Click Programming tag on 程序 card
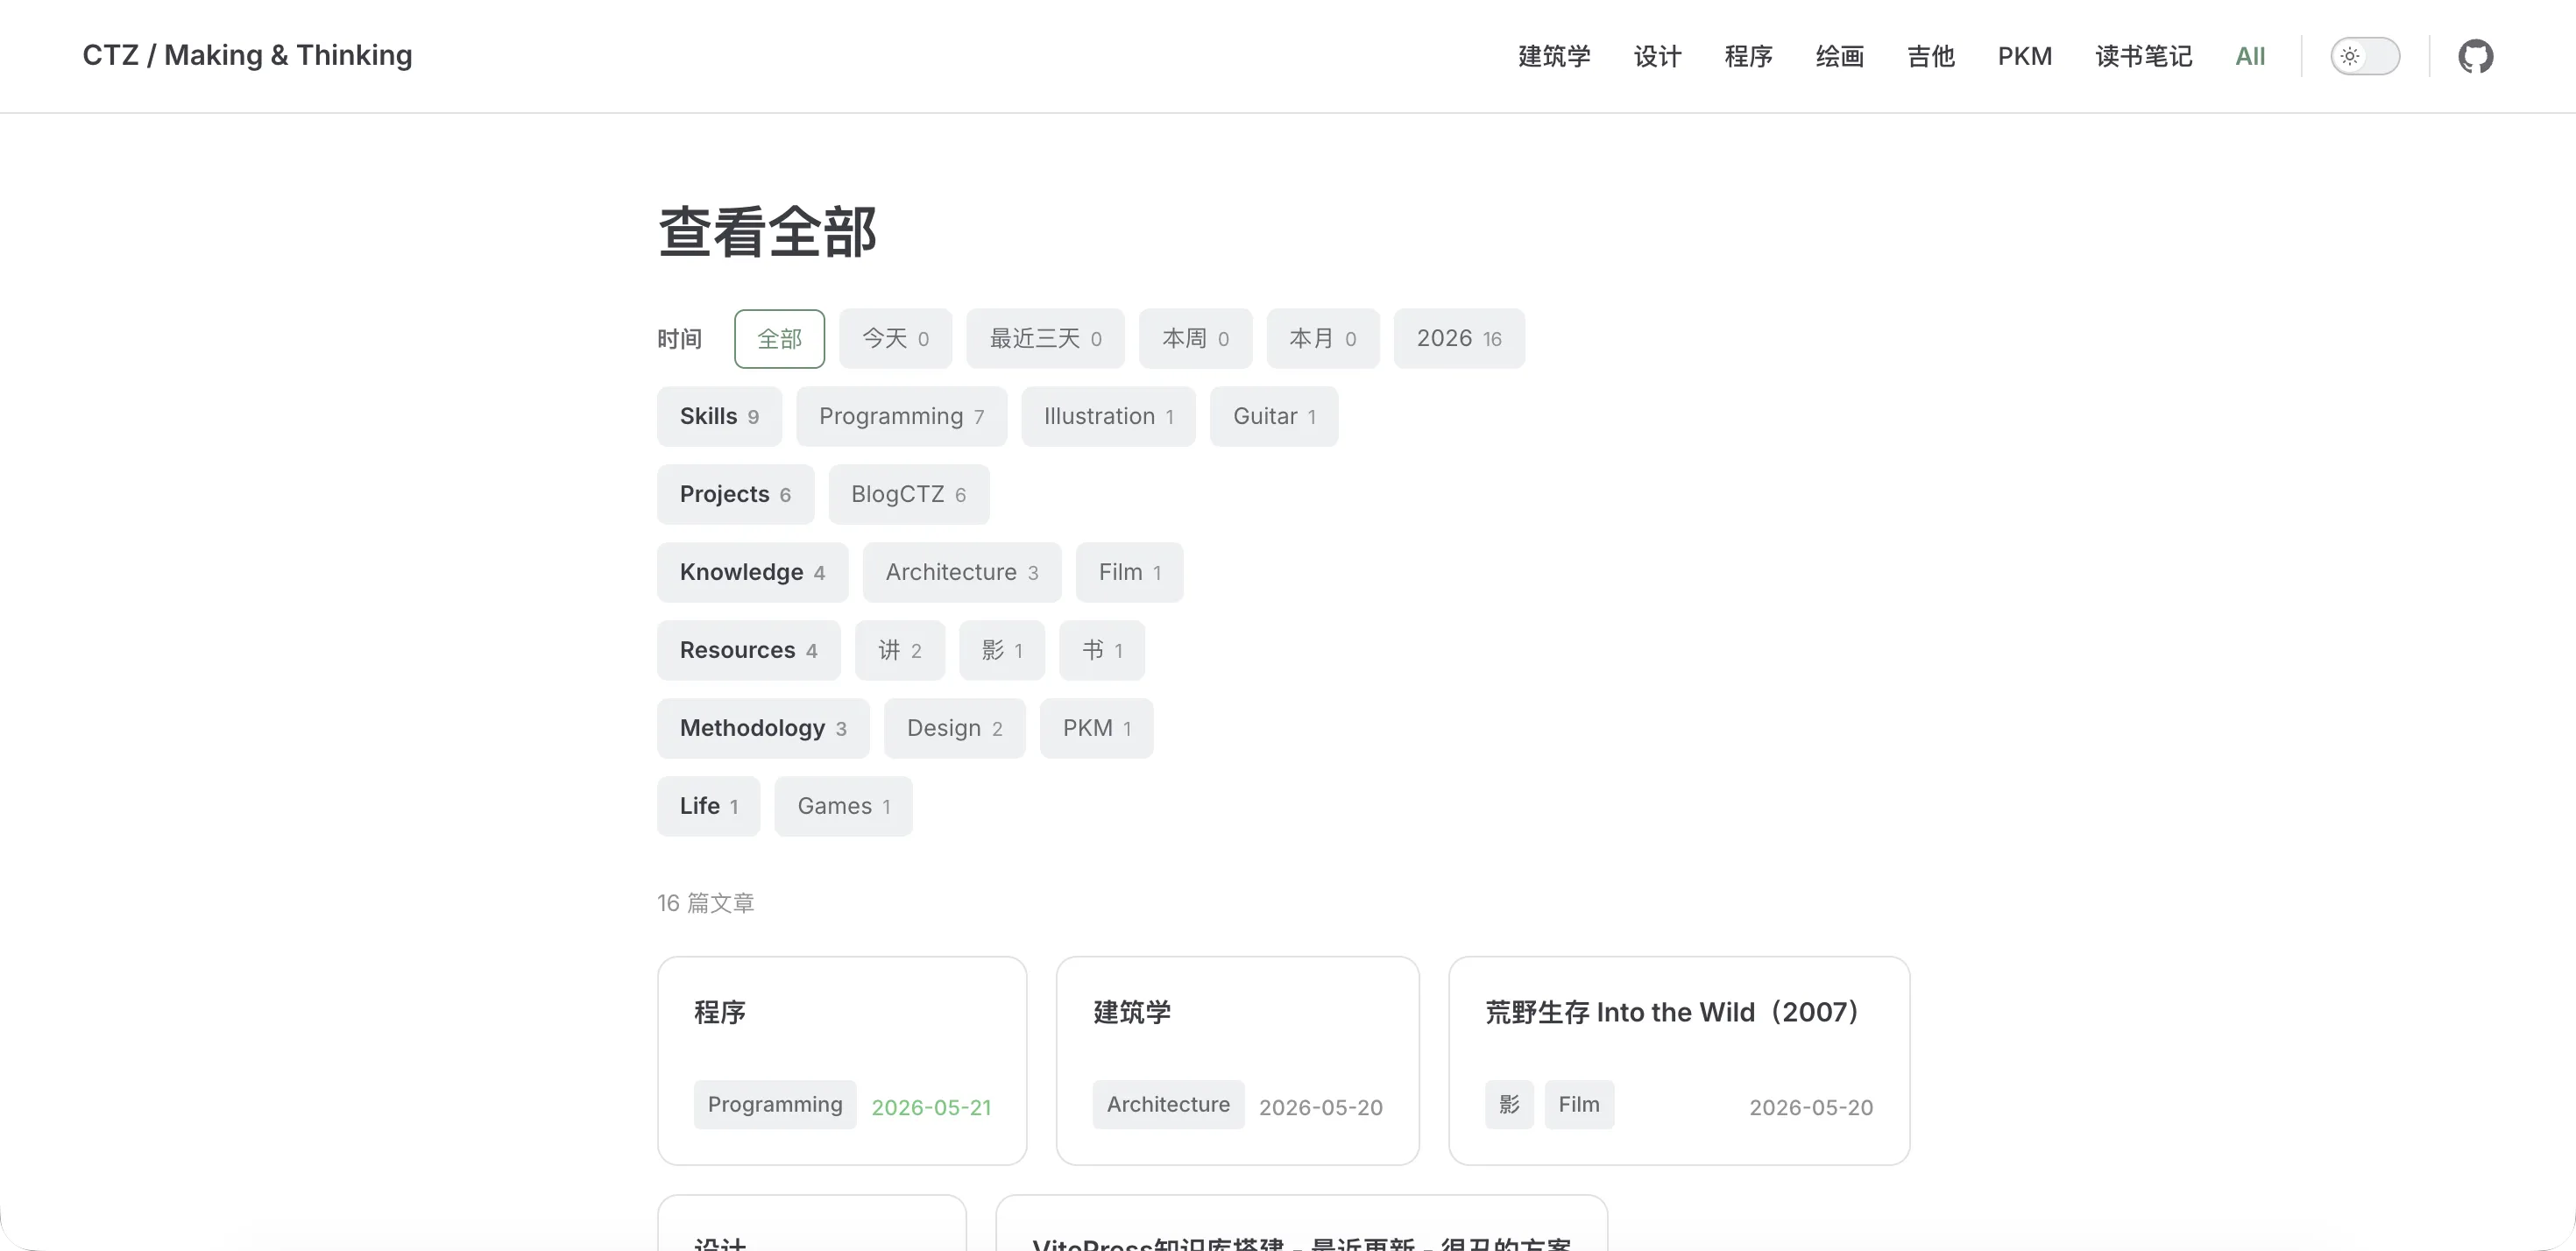The image size is (2576, 1251). point(775,1105)
